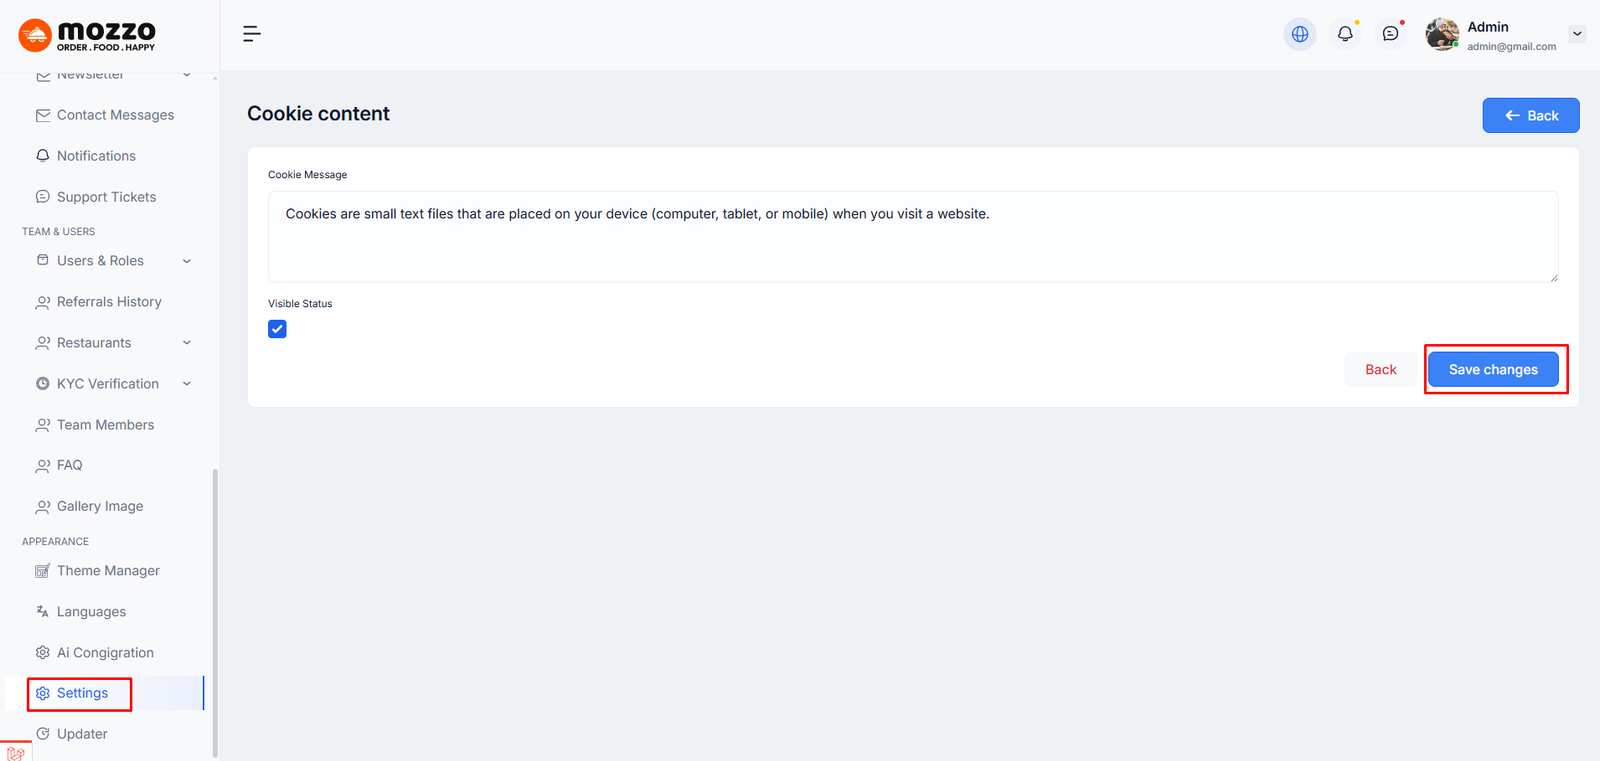Select Languages in the sidebar
Screen dimensions: 1600x761
tap(91, 612)
